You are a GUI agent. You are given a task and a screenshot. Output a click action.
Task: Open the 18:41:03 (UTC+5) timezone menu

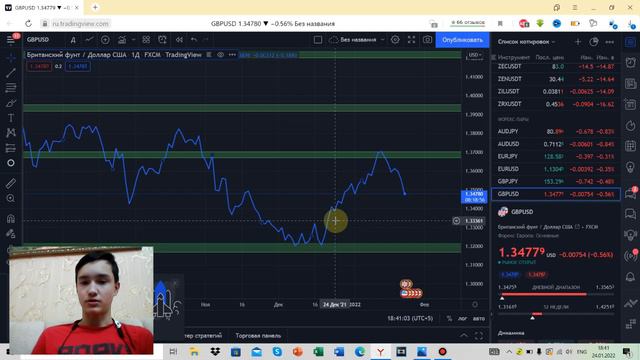[410, 318]
